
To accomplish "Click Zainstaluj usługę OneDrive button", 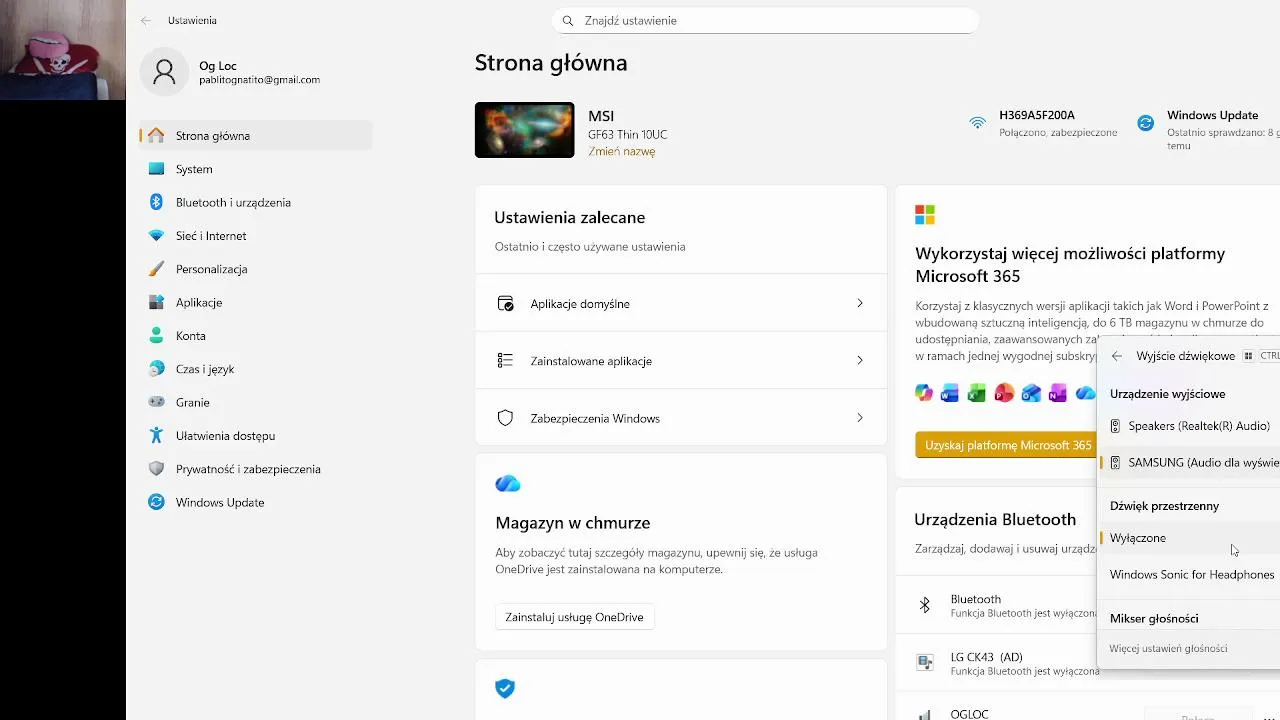I will 574,617.
